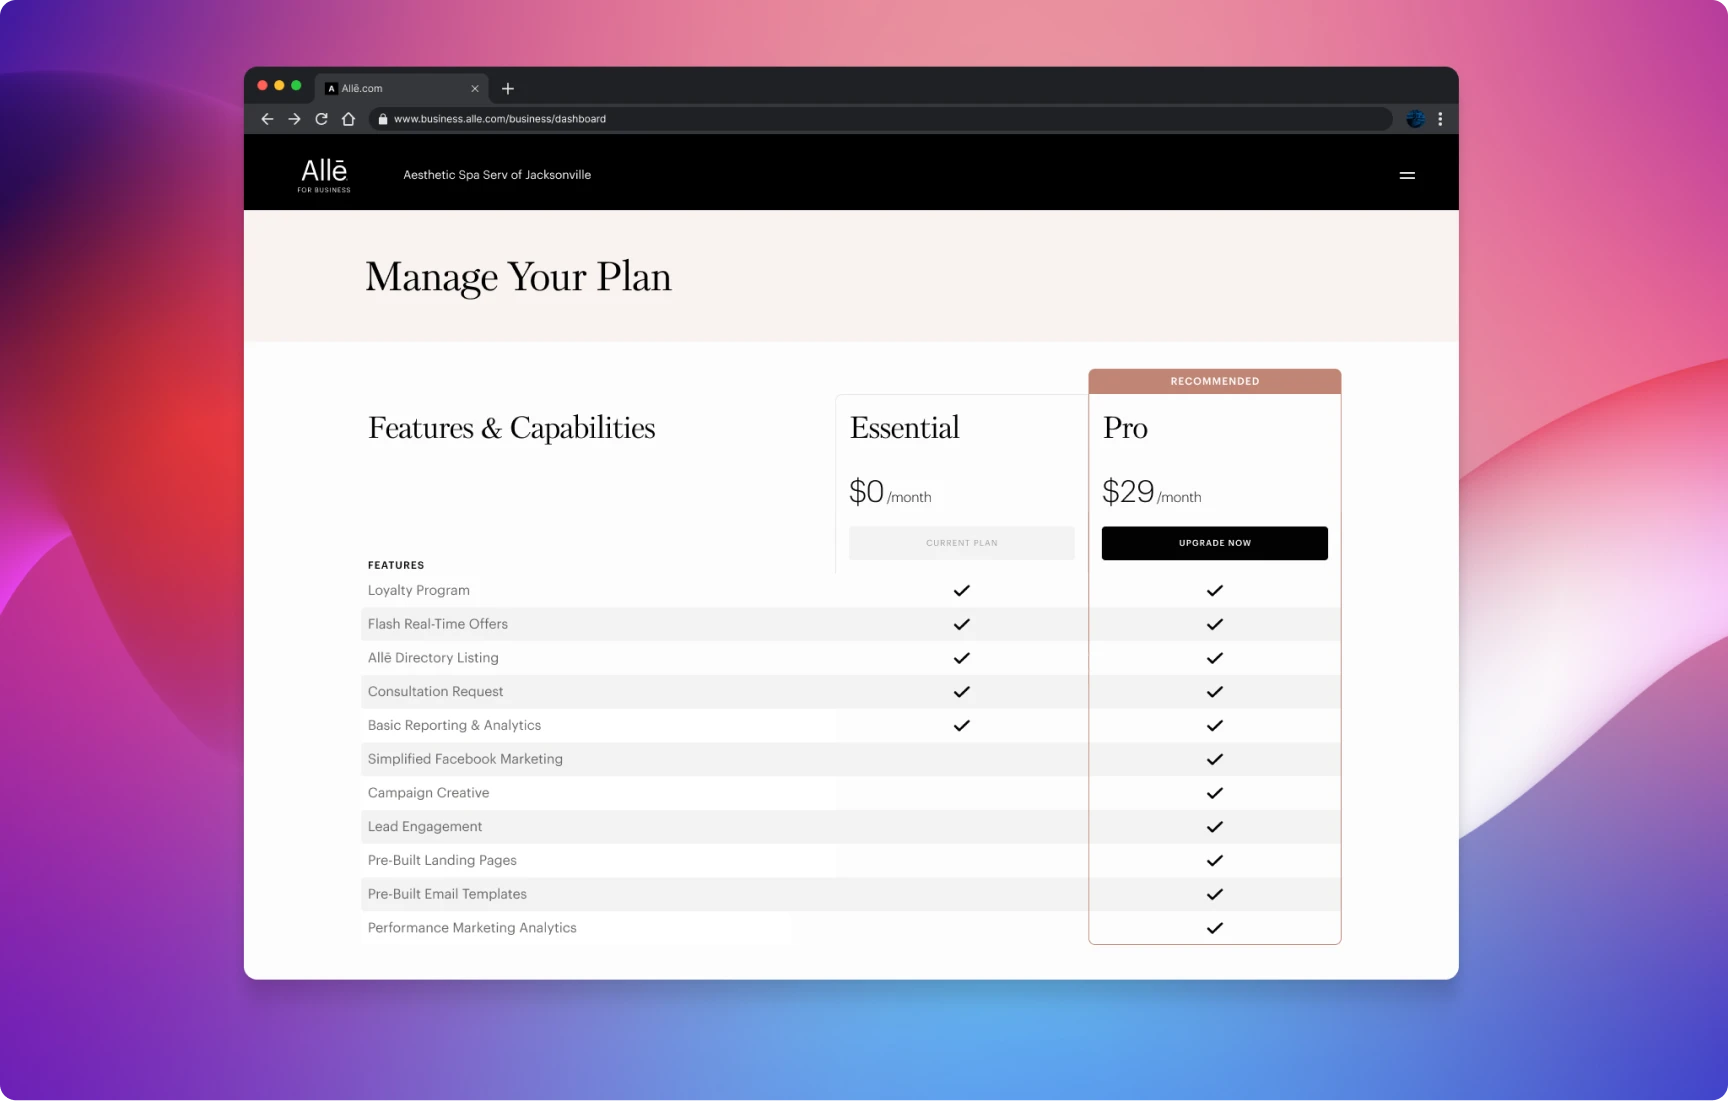Screen dimensions: 1728x1101
Task: Click Essential checkmark for Allē Directory Listing
Action: pos(962,658)
